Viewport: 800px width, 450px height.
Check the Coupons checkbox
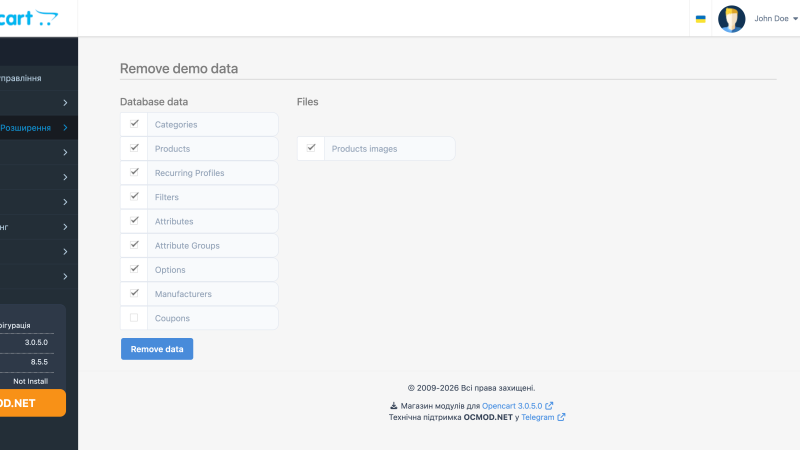tap(134, 317)
